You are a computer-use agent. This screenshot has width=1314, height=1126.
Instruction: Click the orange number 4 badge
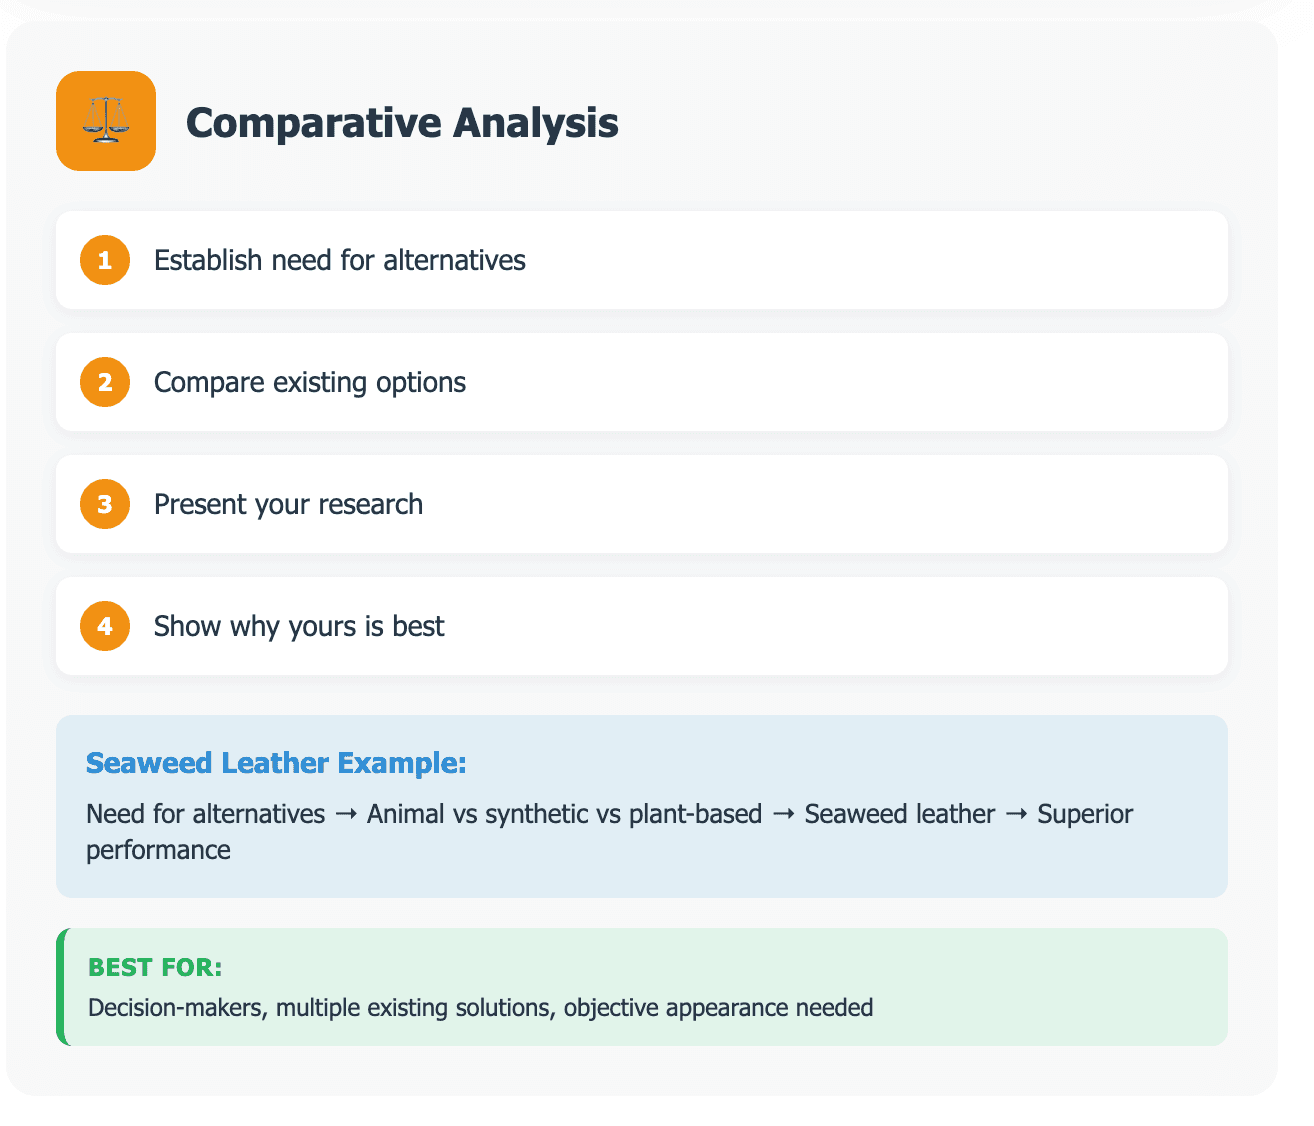tap(105, 626)
